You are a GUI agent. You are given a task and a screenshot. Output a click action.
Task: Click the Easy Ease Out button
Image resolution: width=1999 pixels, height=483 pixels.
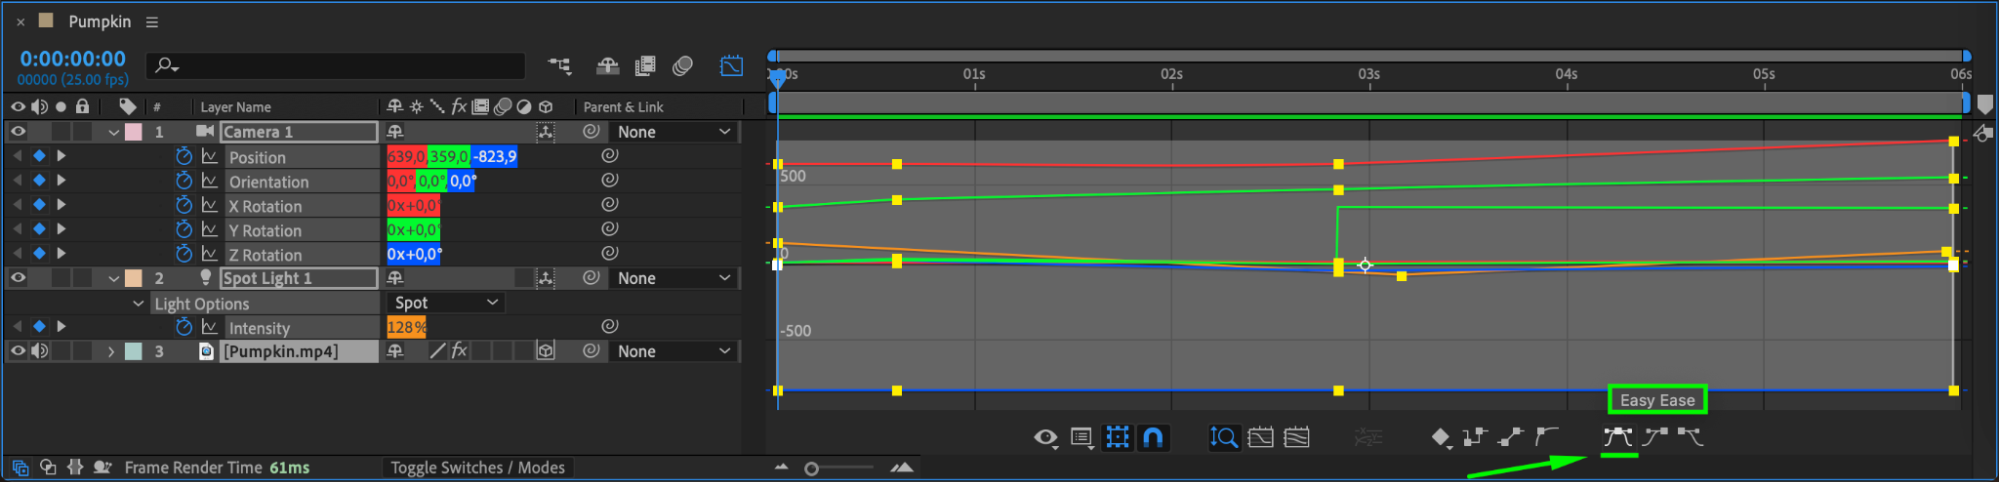point(1690,437)
